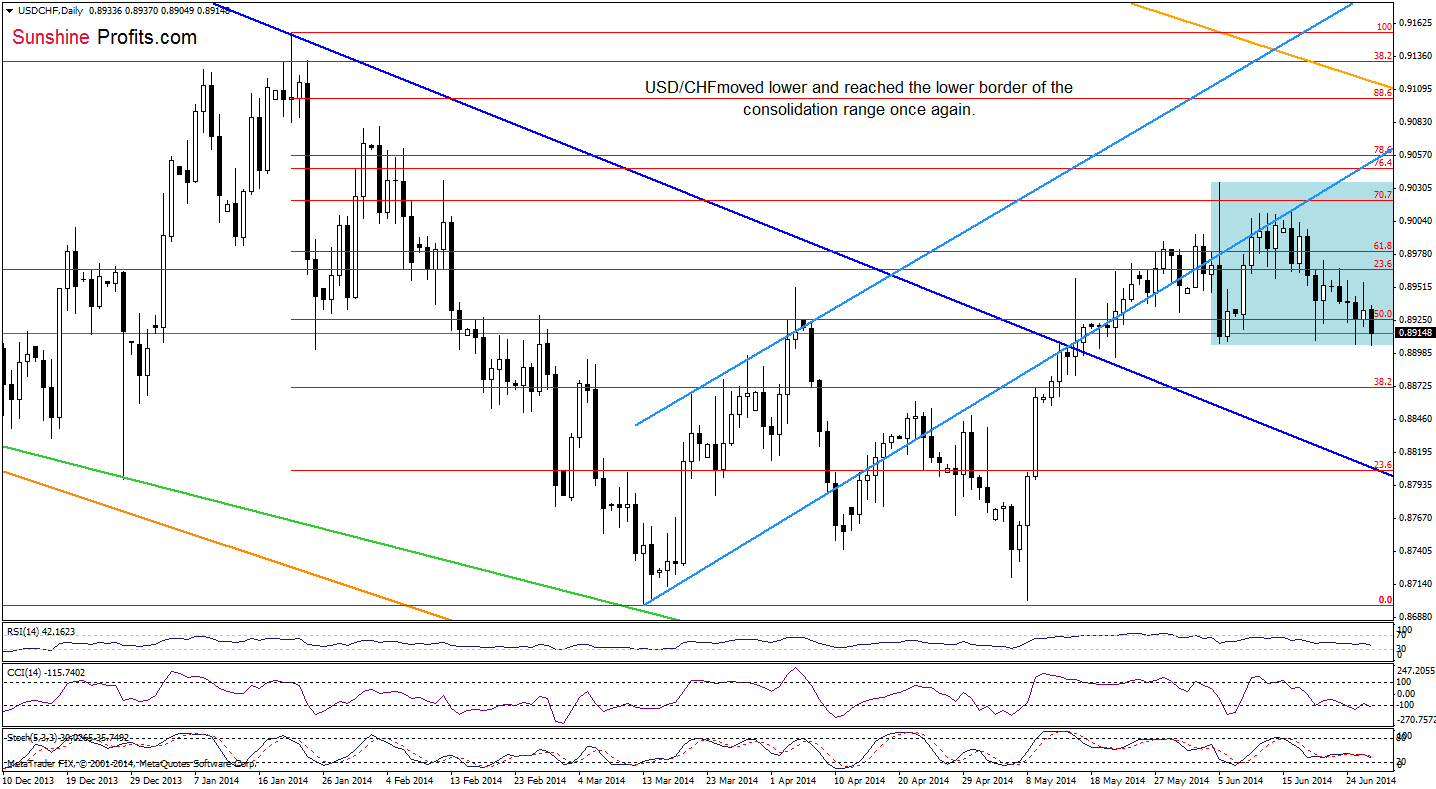
Task: Click the red 78.6 Fibonacci level label
Action: click(x=1383, y=150)
